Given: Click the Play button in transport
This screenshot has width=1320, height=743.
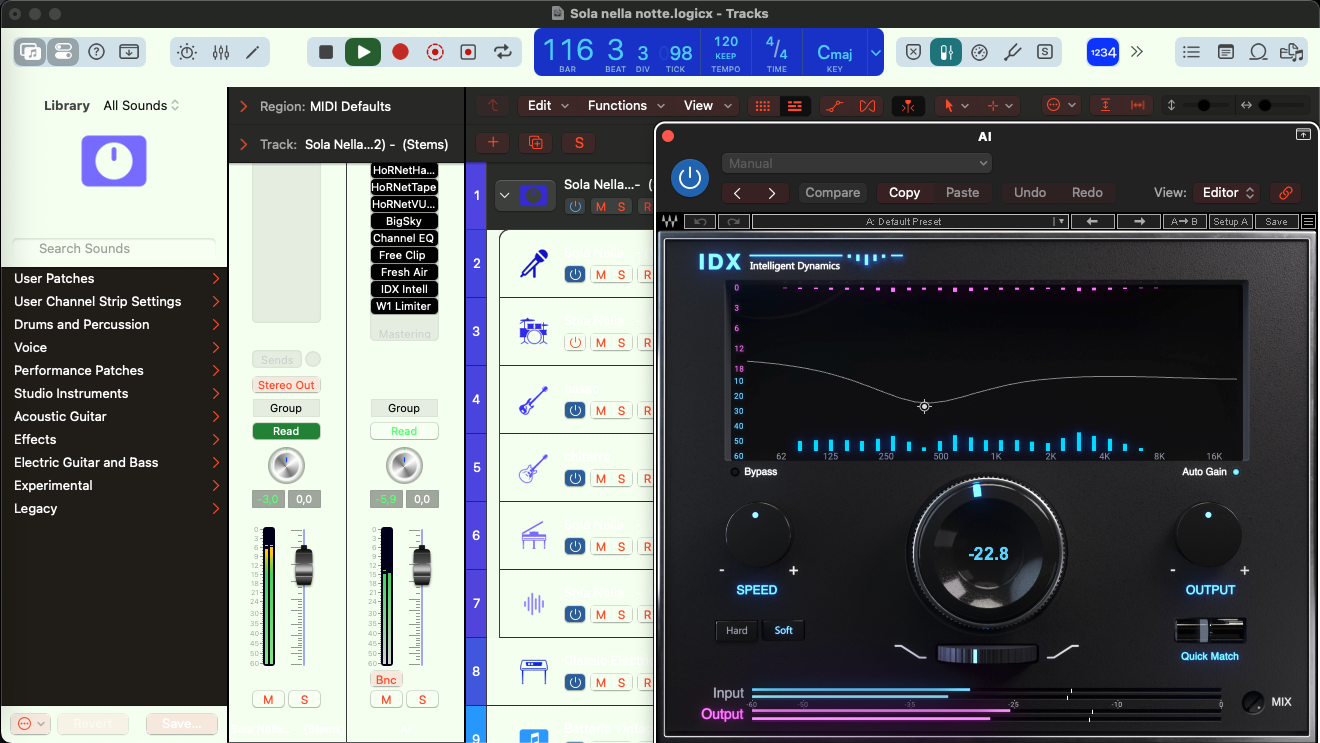Looking at the screenshot, I should coord(363,52).
